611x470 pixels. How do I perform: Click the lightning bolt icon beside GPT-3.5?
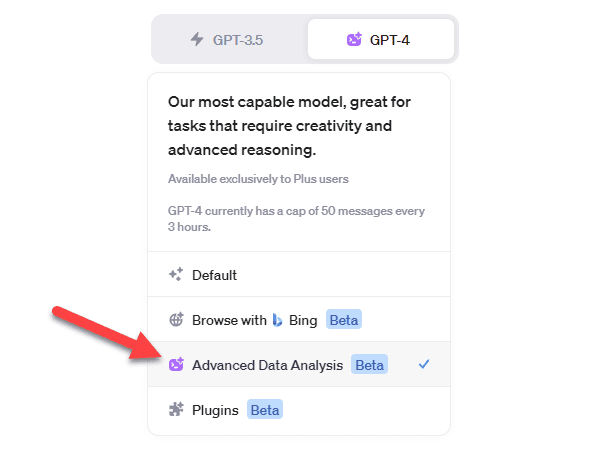(197, 39)
